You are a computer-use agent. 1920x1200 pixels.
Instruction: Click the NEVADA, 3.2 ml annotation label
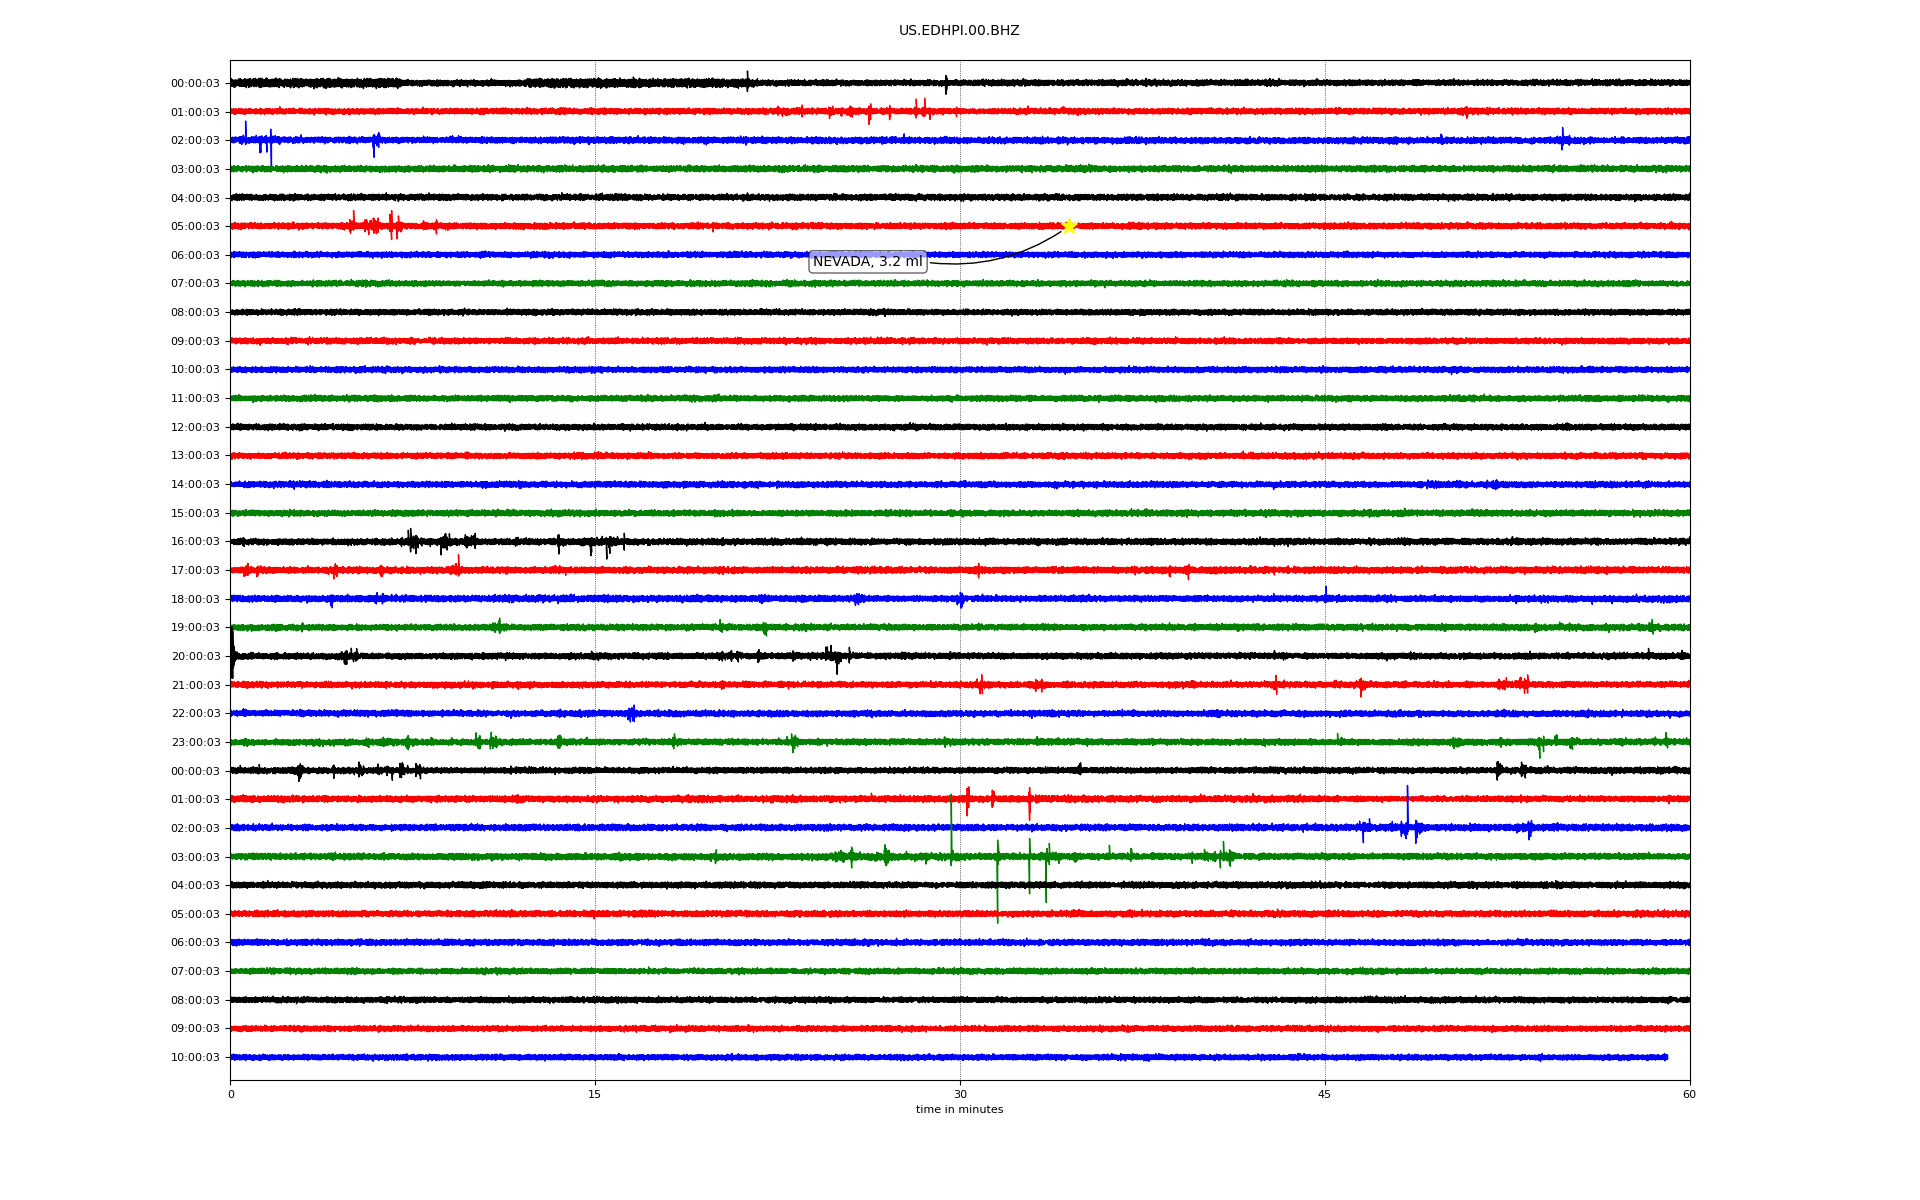click(867, 262)
